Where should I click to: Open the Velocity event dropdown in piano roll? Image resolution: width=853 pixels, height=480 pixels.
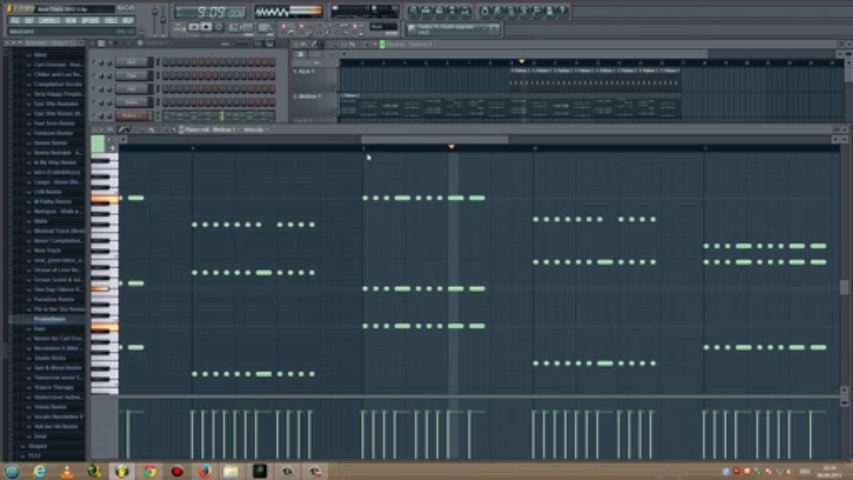(254, 130)
